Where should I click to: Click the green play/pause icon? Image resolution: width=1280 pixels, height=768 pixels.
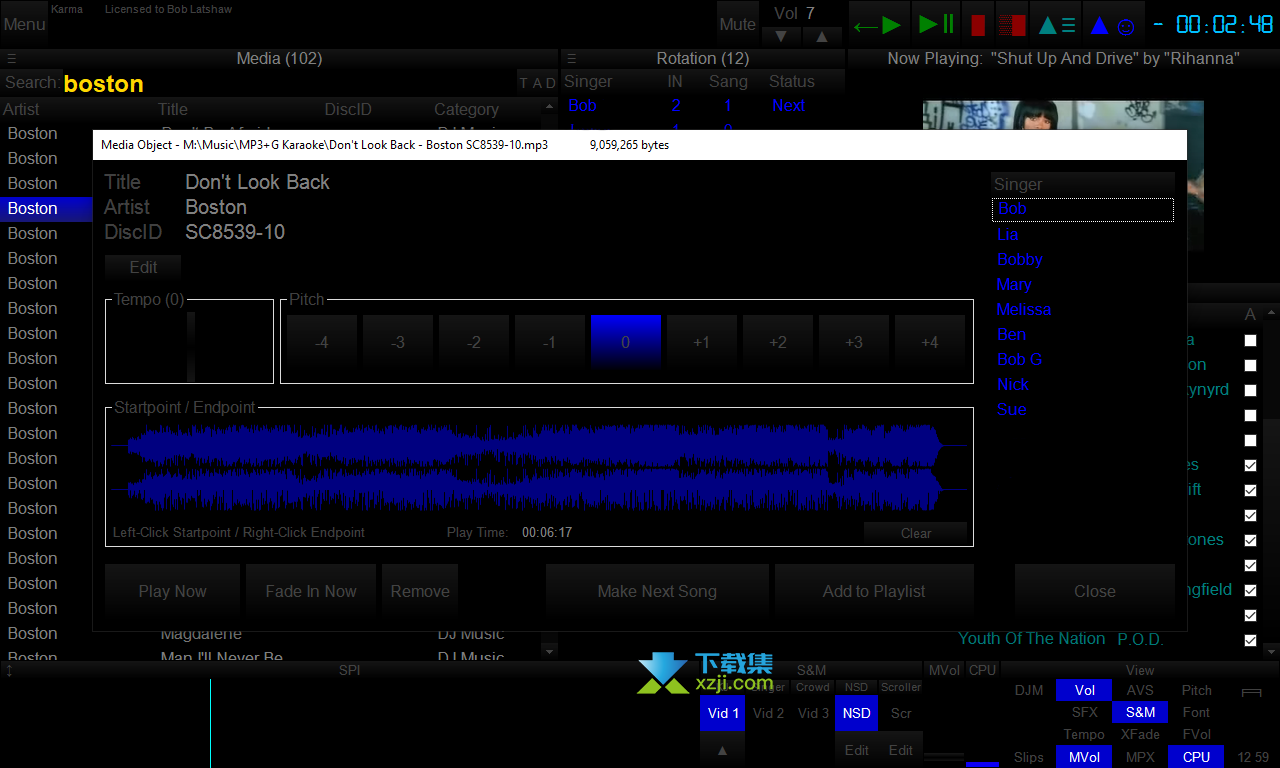pyautogui.click(x=936, y=24)
